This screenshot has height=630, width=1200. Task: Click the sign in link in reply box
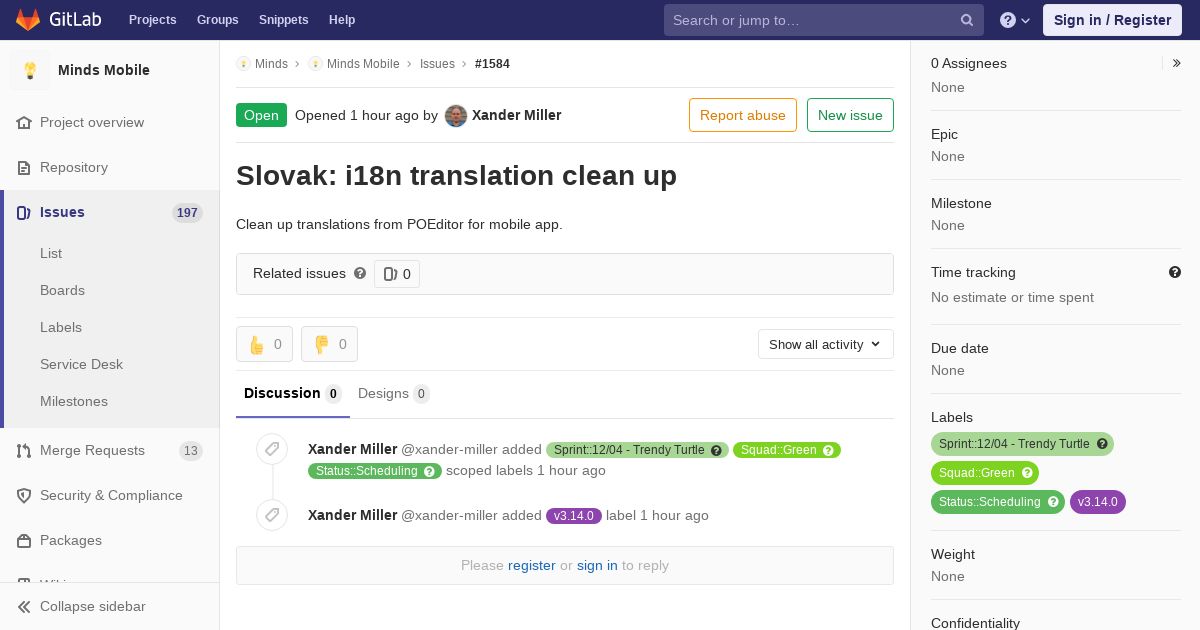pos(597,565)
